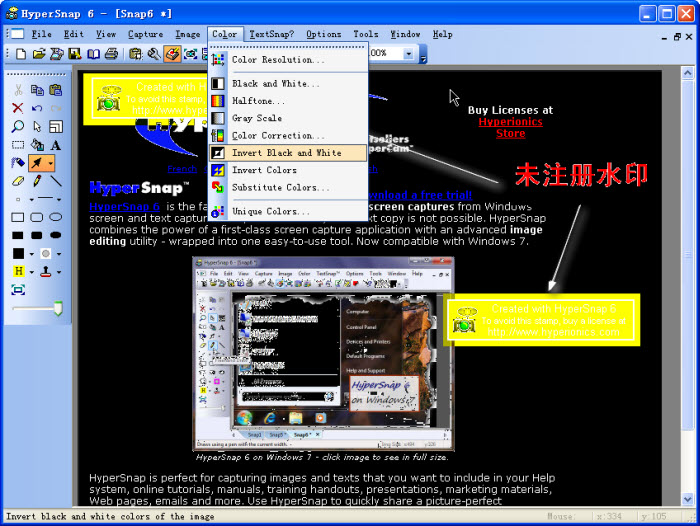Viewport: 700px width, 526px height.
Task: Select the Zoom magnifier tool
Action: pyautogui.click(x=18, y=126)
